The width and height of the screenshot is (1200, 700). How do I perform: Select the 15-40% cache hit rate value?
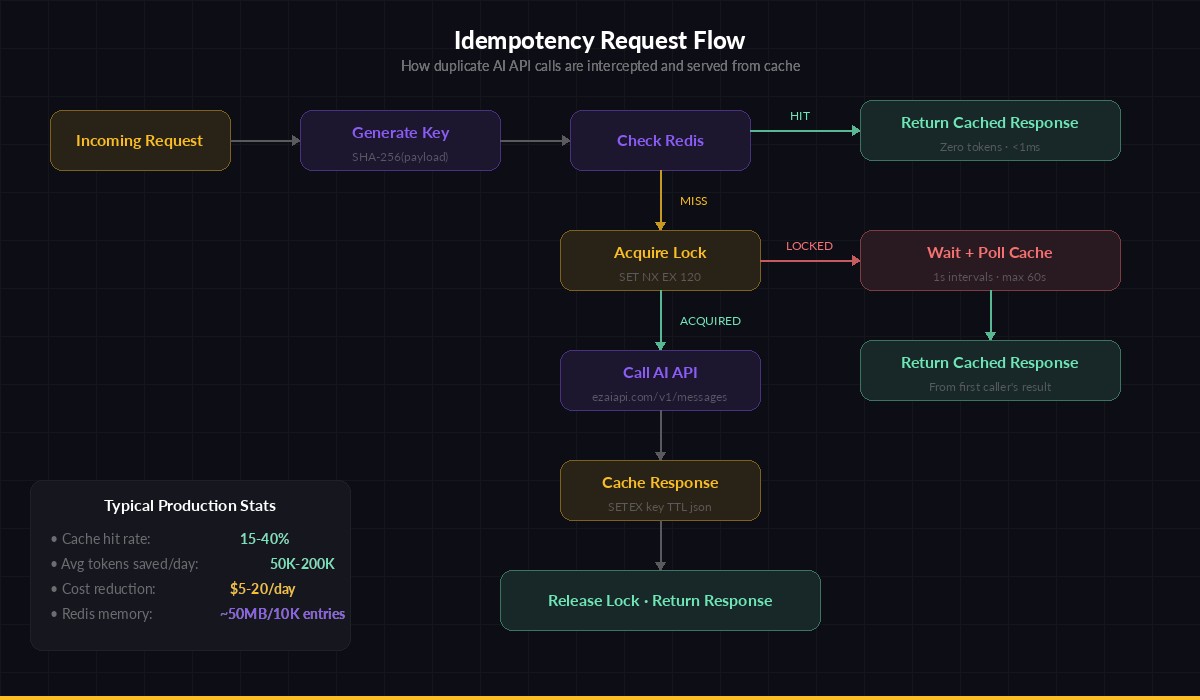tap(264, 538)
